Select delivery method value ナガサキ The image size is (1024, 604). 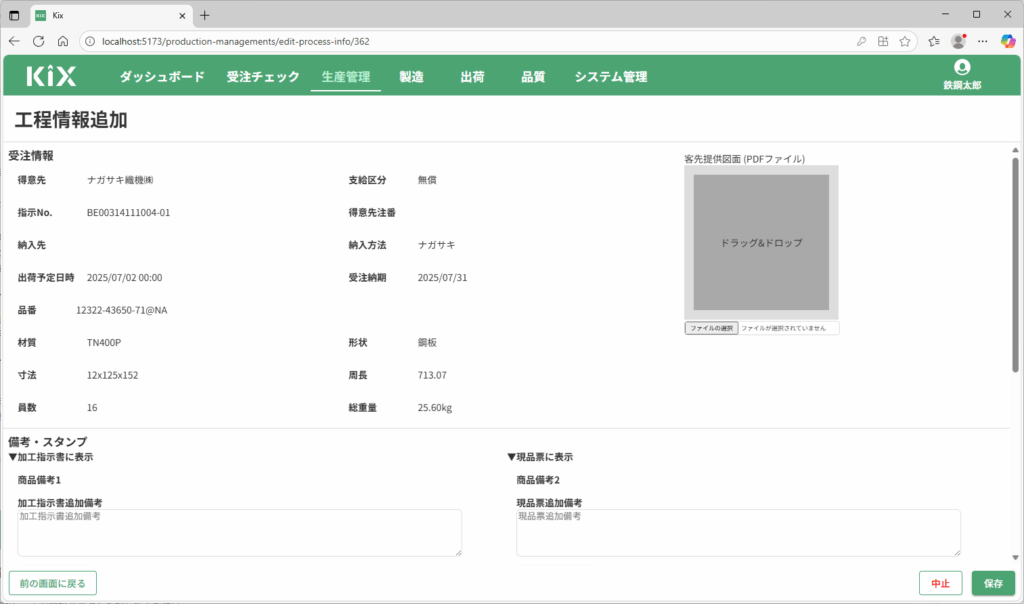tap(436, 245)
